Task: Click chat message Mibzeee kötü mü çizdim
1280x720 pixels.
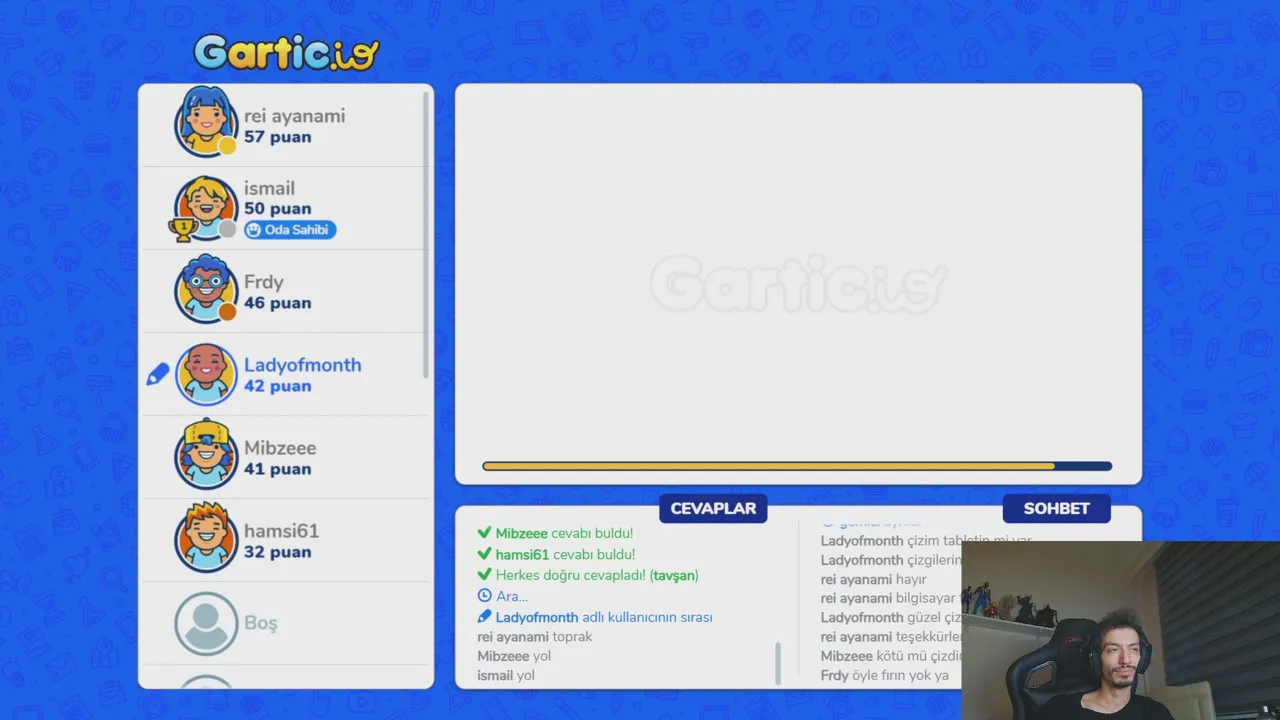Action: [891, 656]
